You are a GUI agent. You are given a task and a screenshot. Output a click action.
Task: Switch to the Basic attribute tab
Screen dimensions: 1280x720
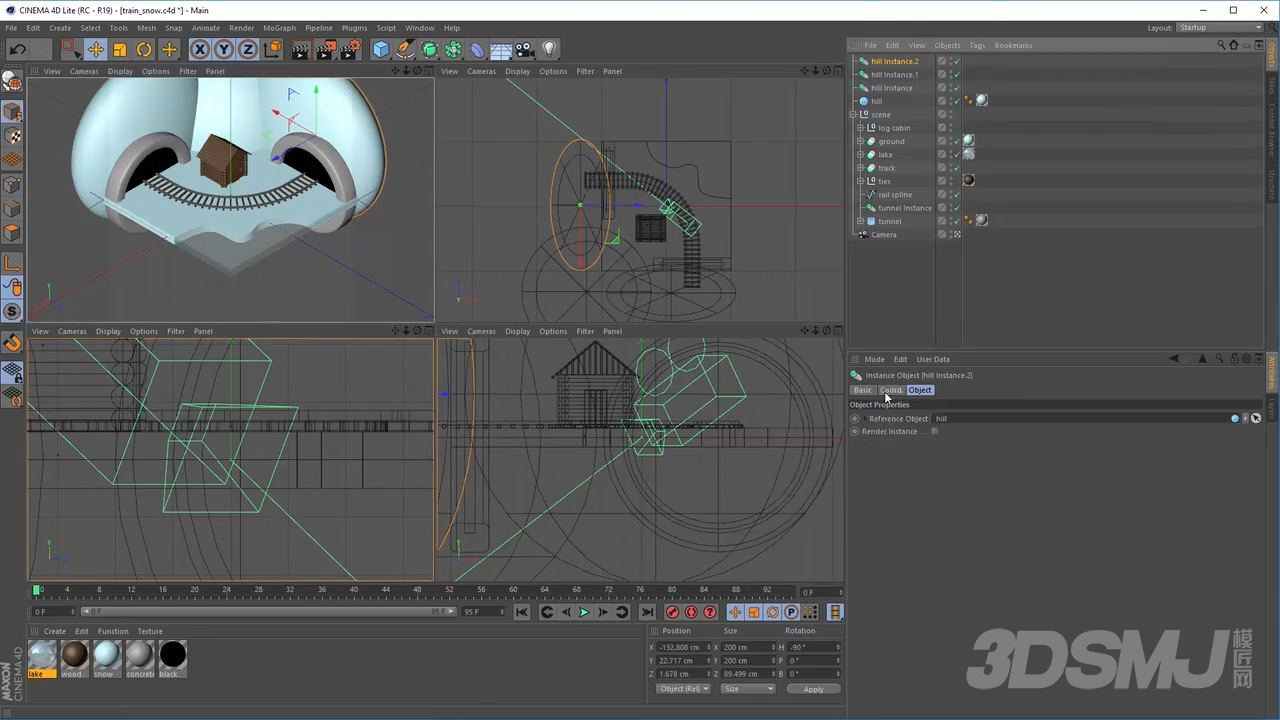862,390
